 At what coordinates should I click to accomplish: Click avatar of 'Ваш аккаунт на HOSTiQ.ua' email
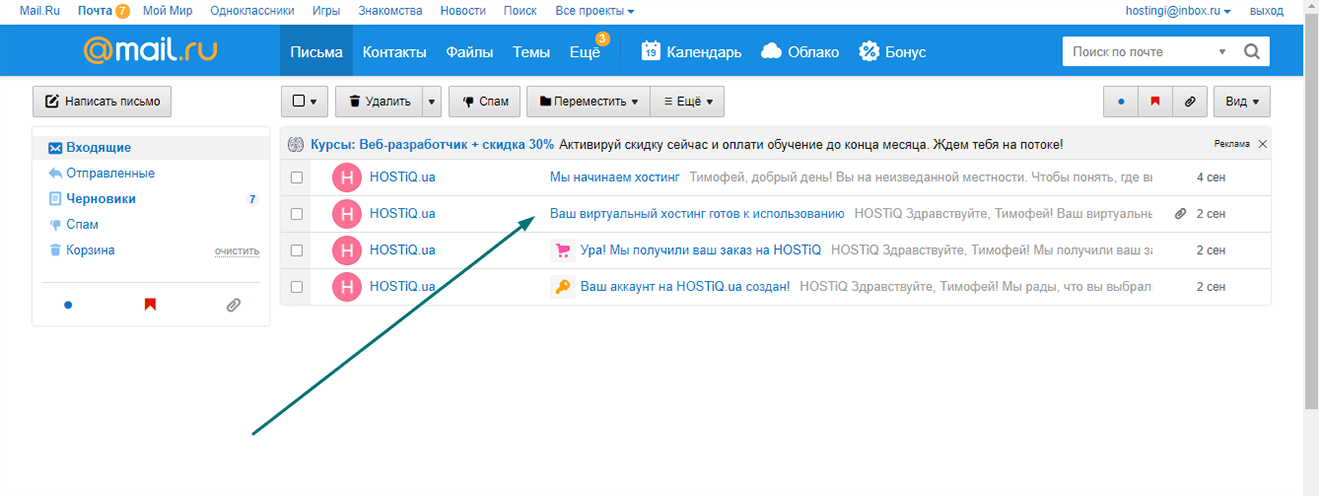pyautogui.click(x=346, y=287)
